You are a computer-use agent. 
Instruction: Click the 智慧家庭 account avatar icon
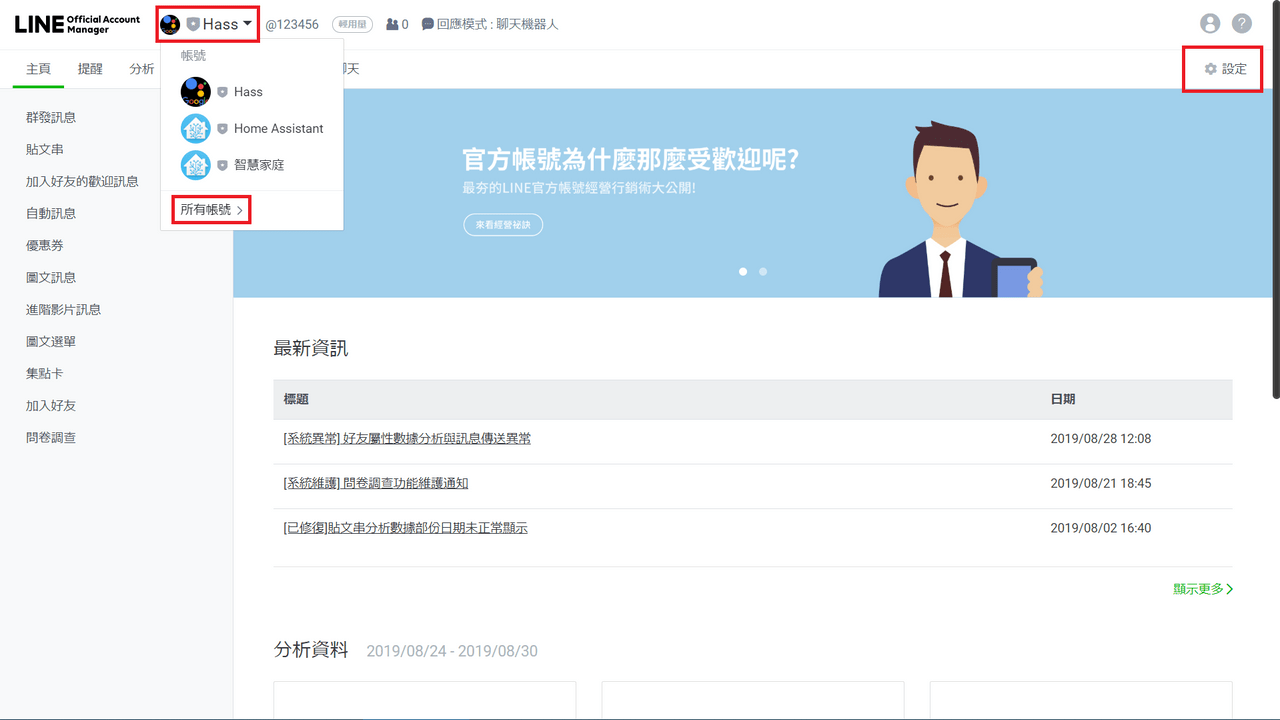(195, 165)
